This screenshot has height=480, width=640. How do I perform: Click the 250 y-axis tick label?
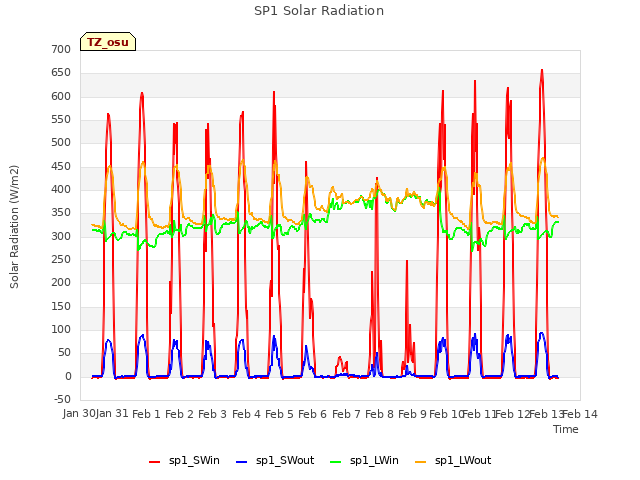(x=61, y=260)
